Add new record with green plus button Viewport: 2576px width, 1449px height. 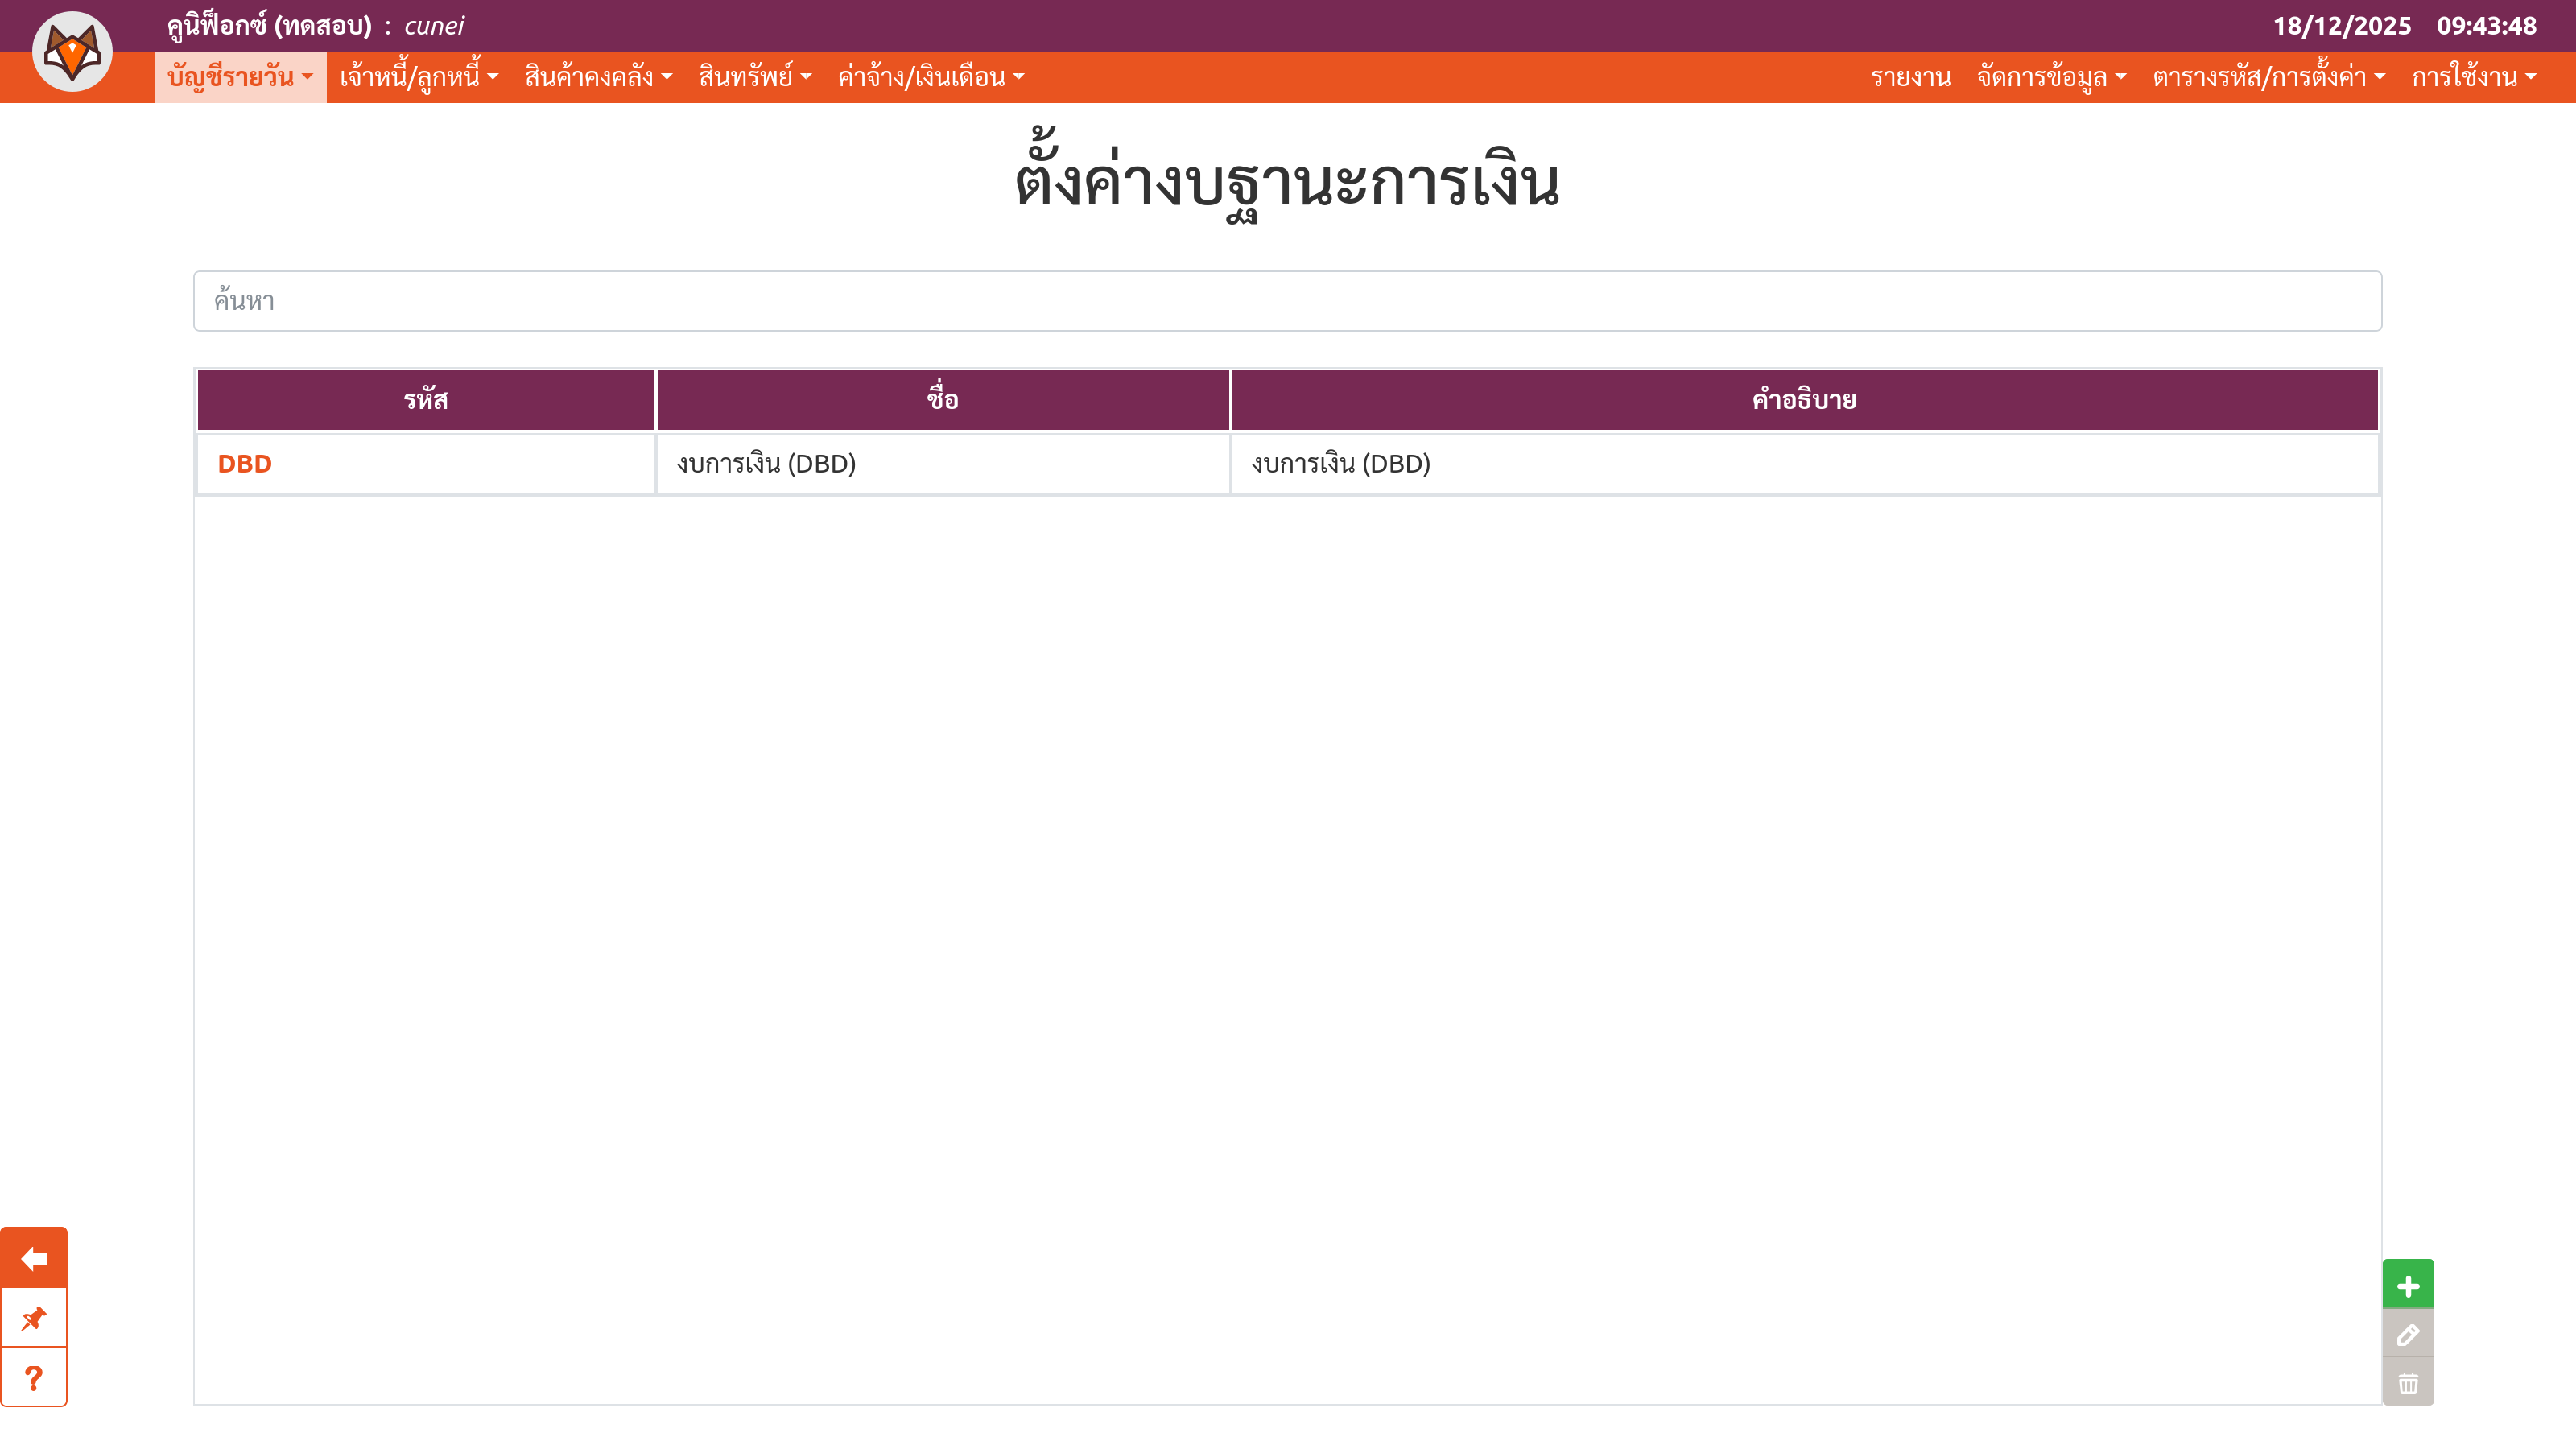point(2408,1285)
